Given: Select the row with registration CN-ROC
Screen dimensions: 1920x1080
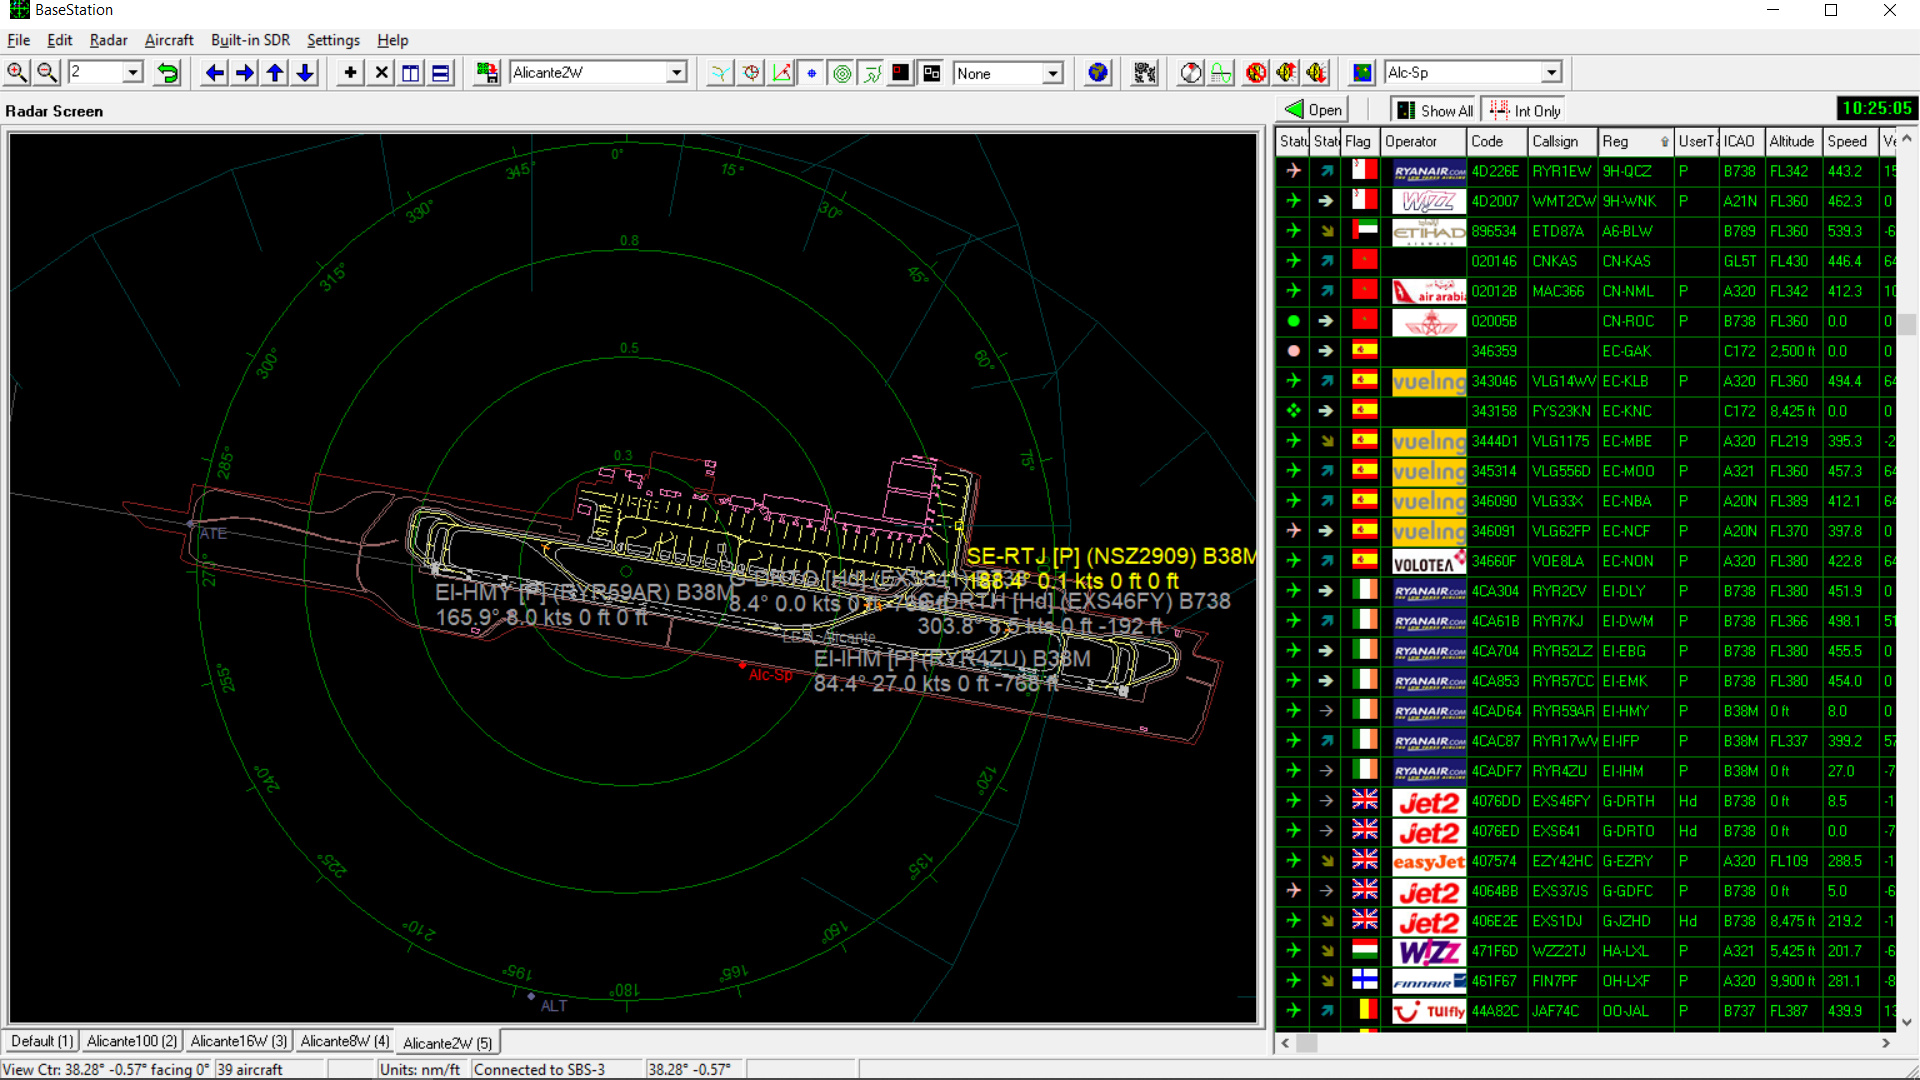Looking at the screenshot, I should pos(1588,321).
